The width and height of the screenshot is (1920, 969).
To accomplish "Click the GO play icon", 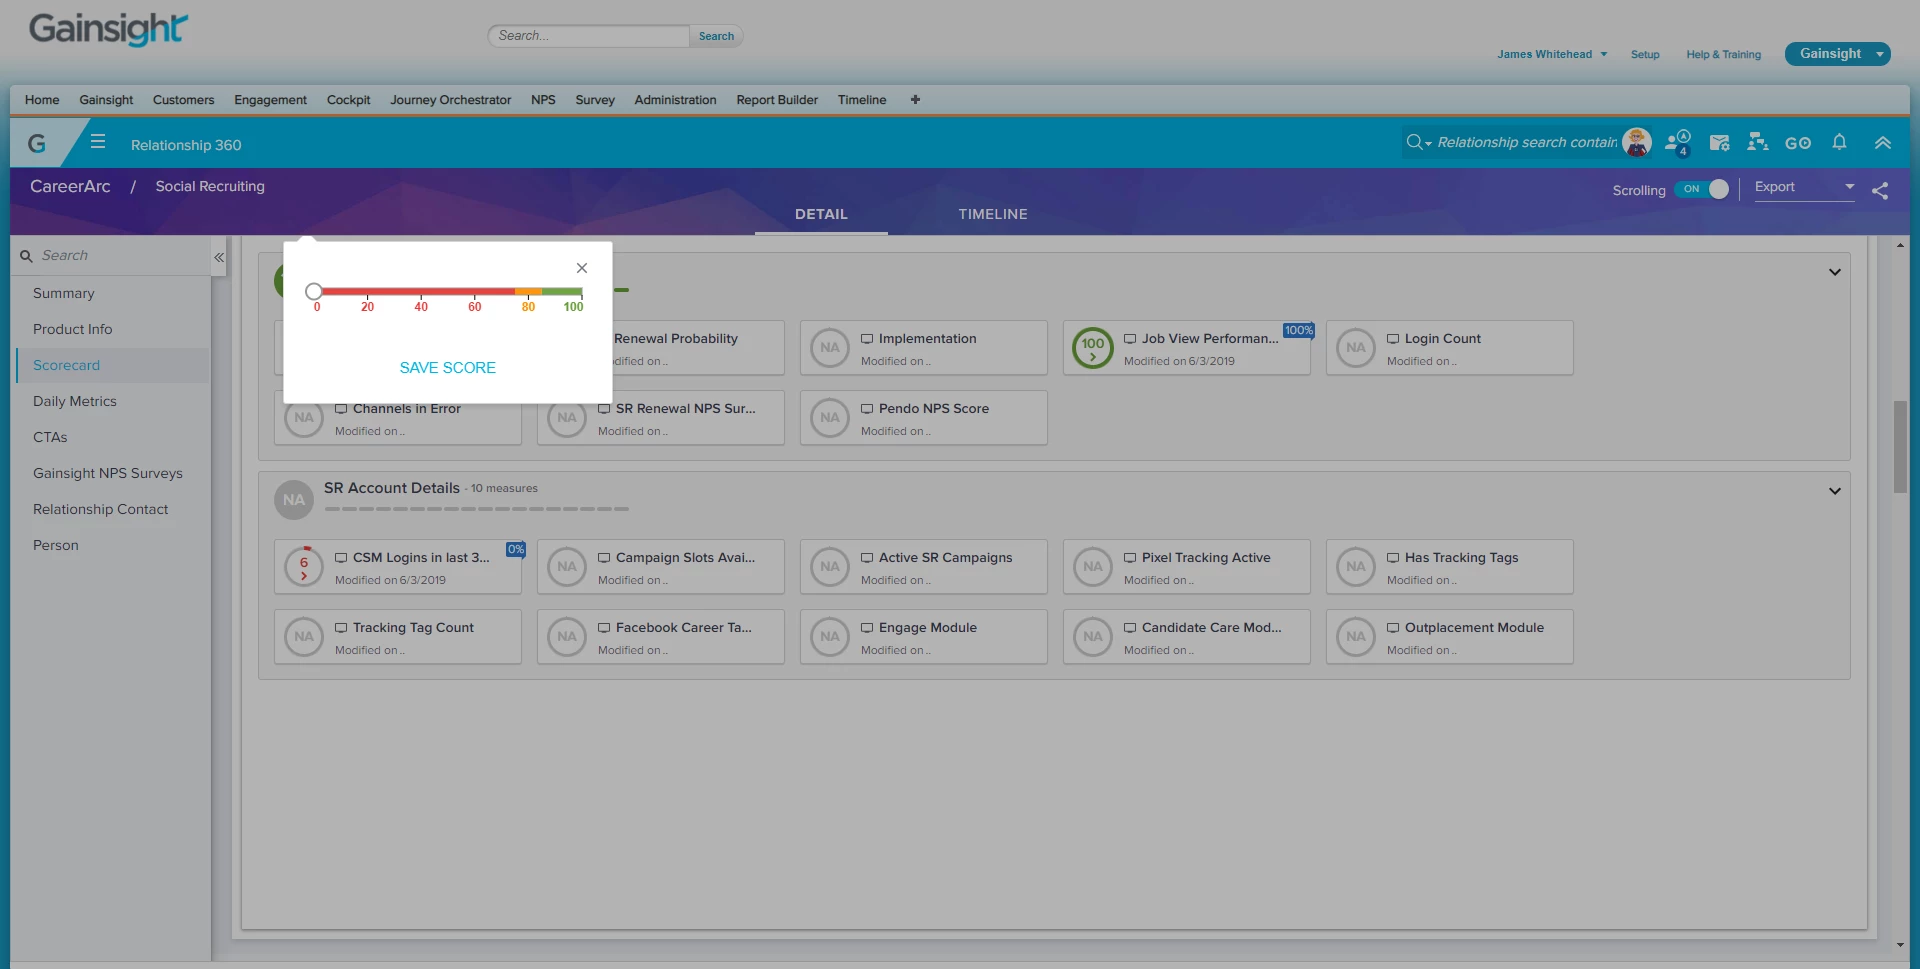I will coord(1798,143).
